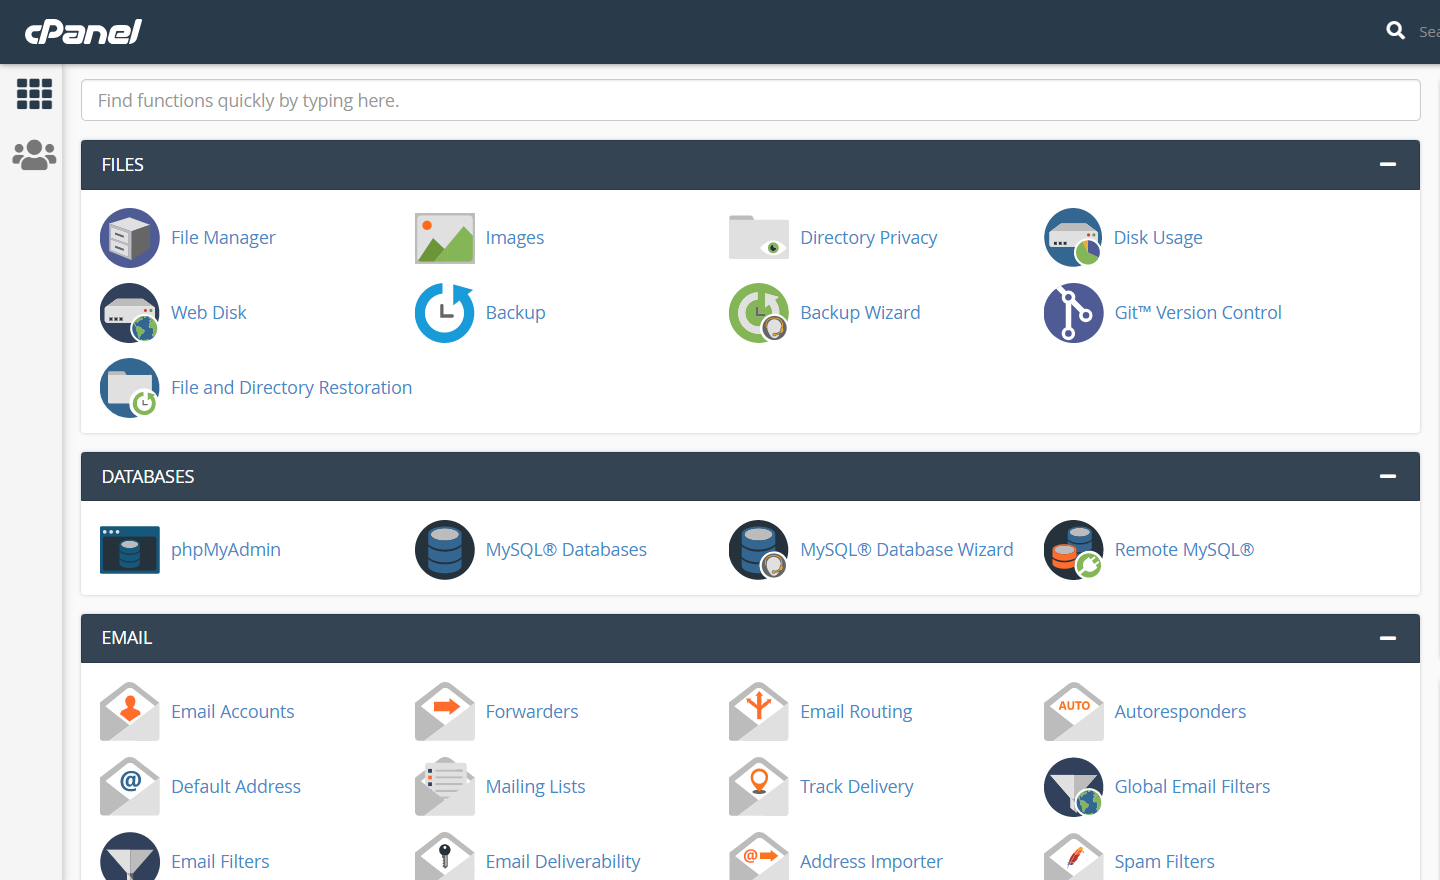Select the Web Disk link

209,313
